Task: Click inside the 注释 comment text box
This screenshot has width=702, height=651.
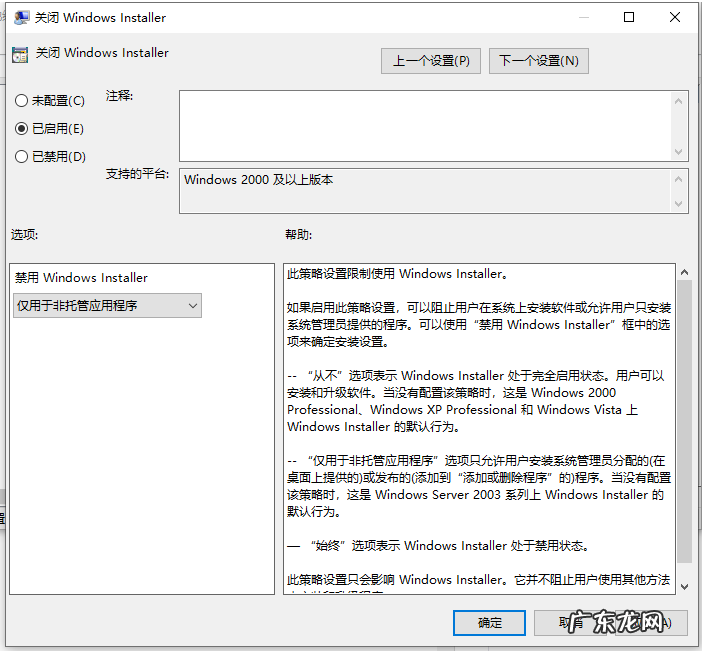Action: tap(425, 126)
